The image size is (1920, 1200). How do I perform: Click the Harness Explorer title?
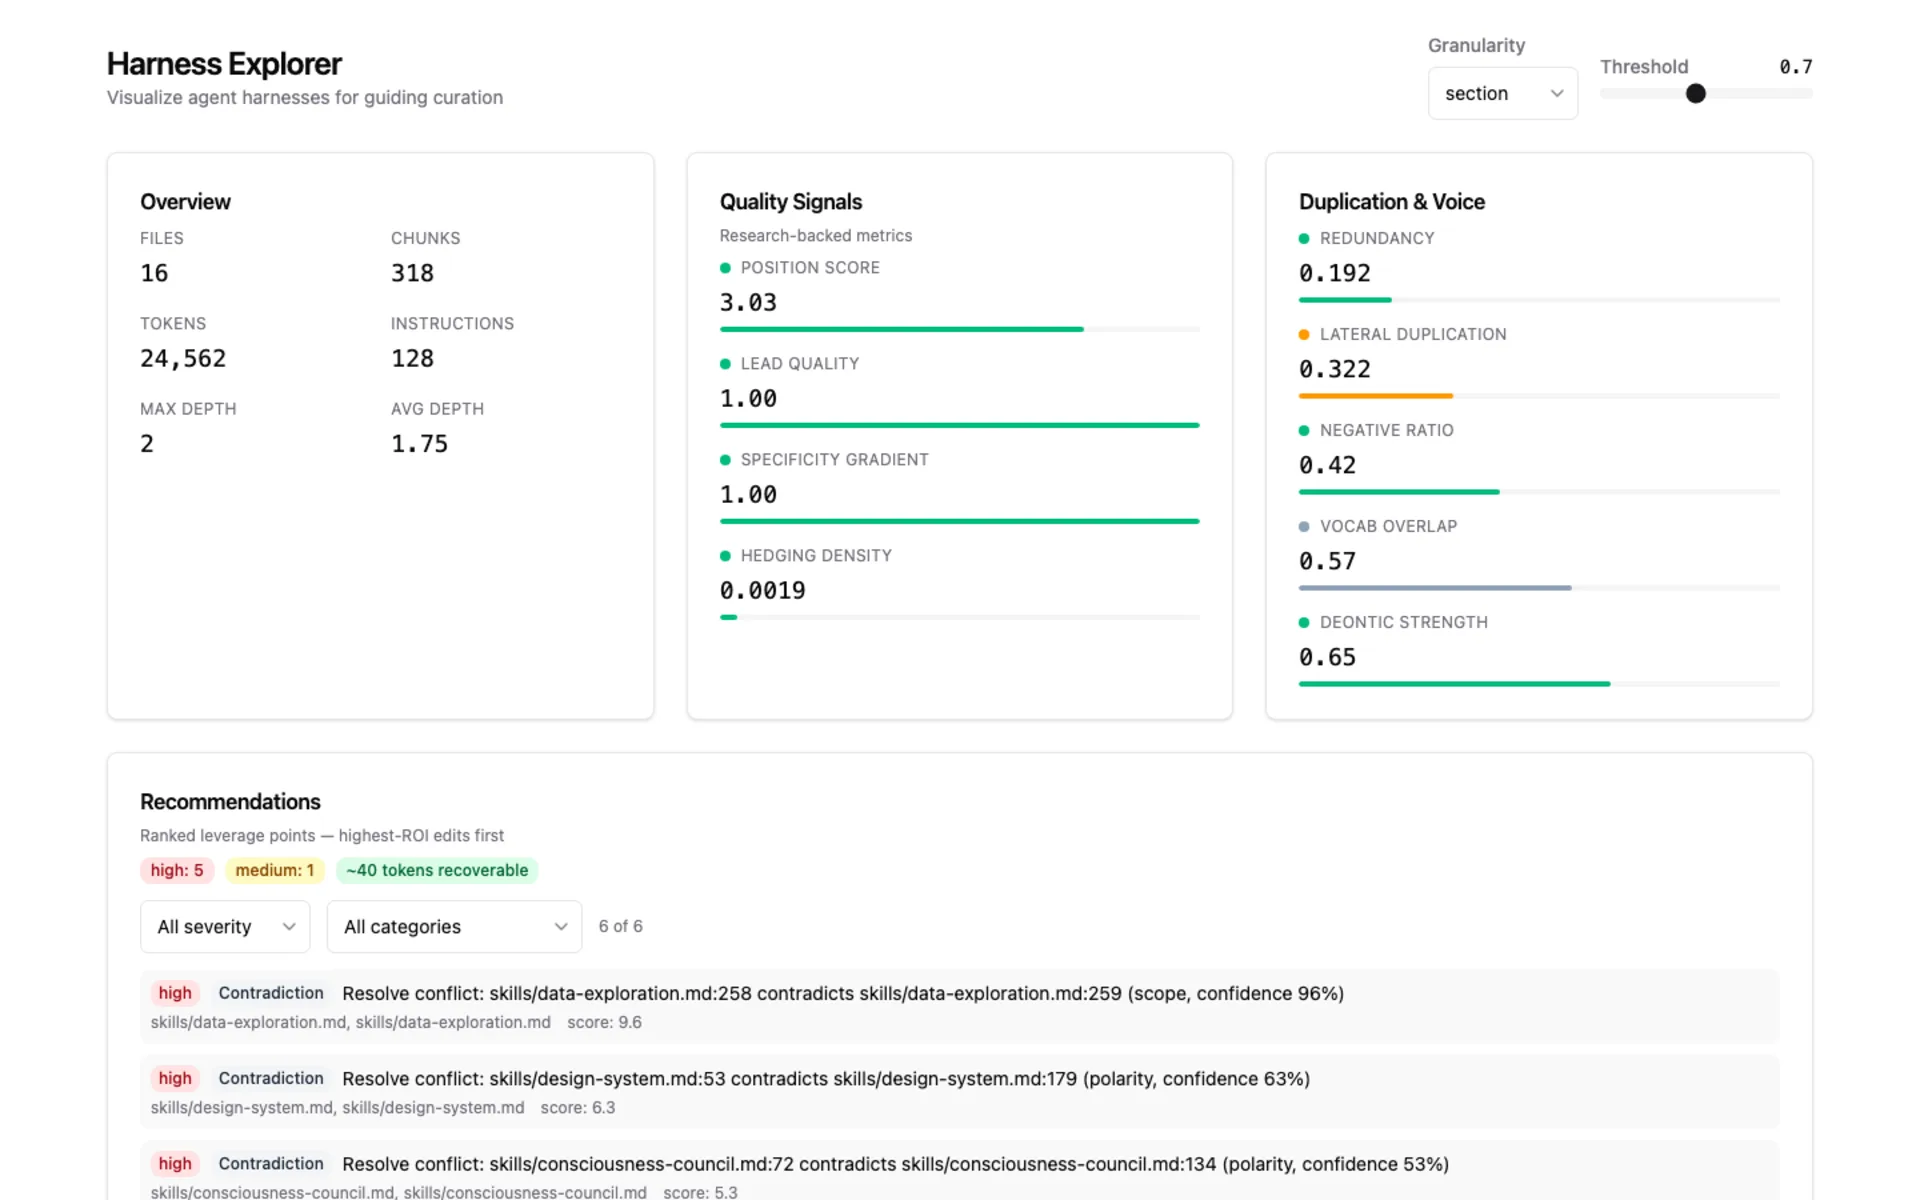tap(224, 64)
